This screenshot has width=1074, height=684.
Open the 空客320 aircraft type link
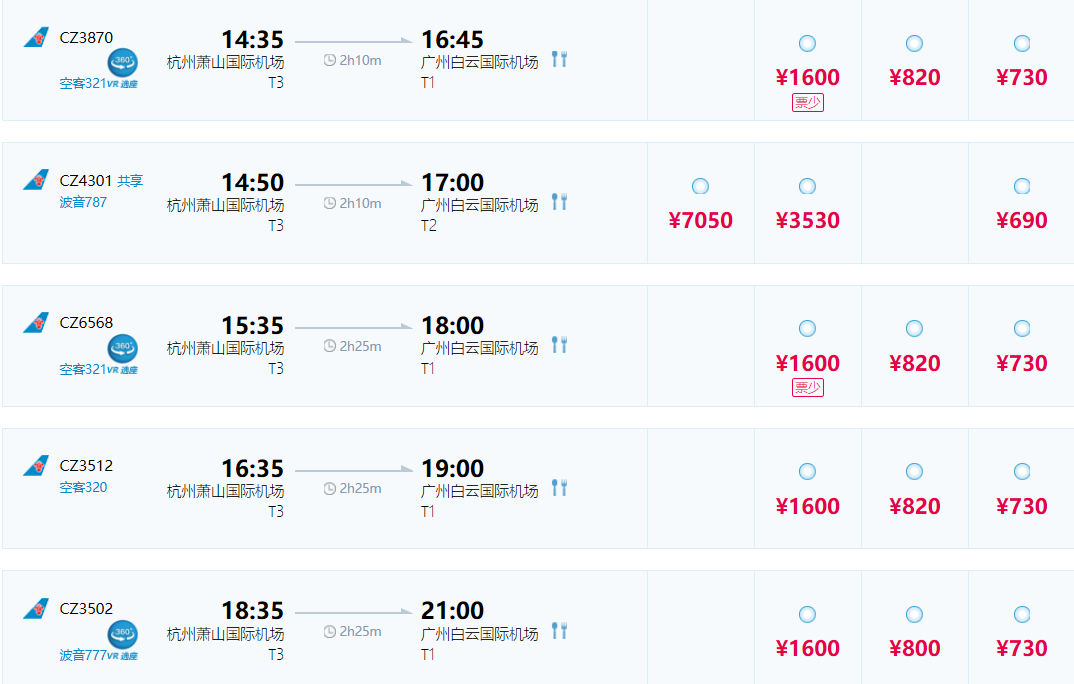(x=83, y=487)
